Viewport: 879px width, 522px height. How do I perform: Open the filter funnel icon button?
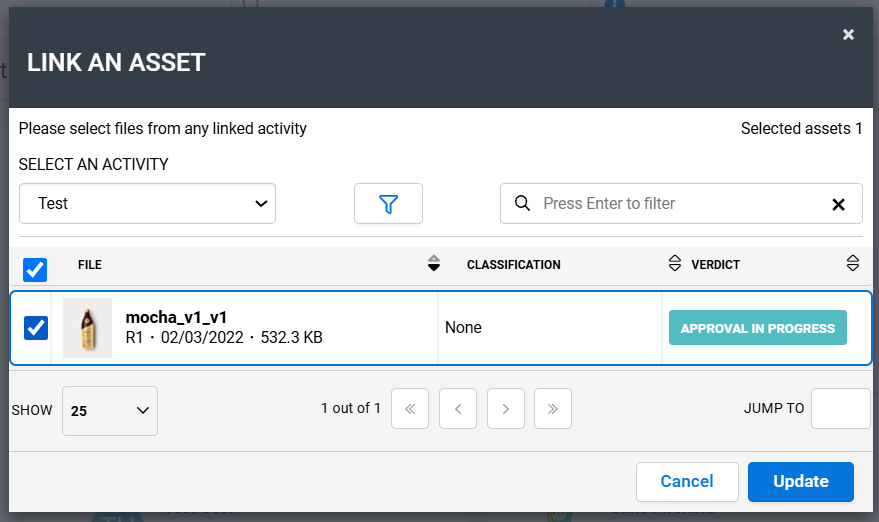[388, 204]
